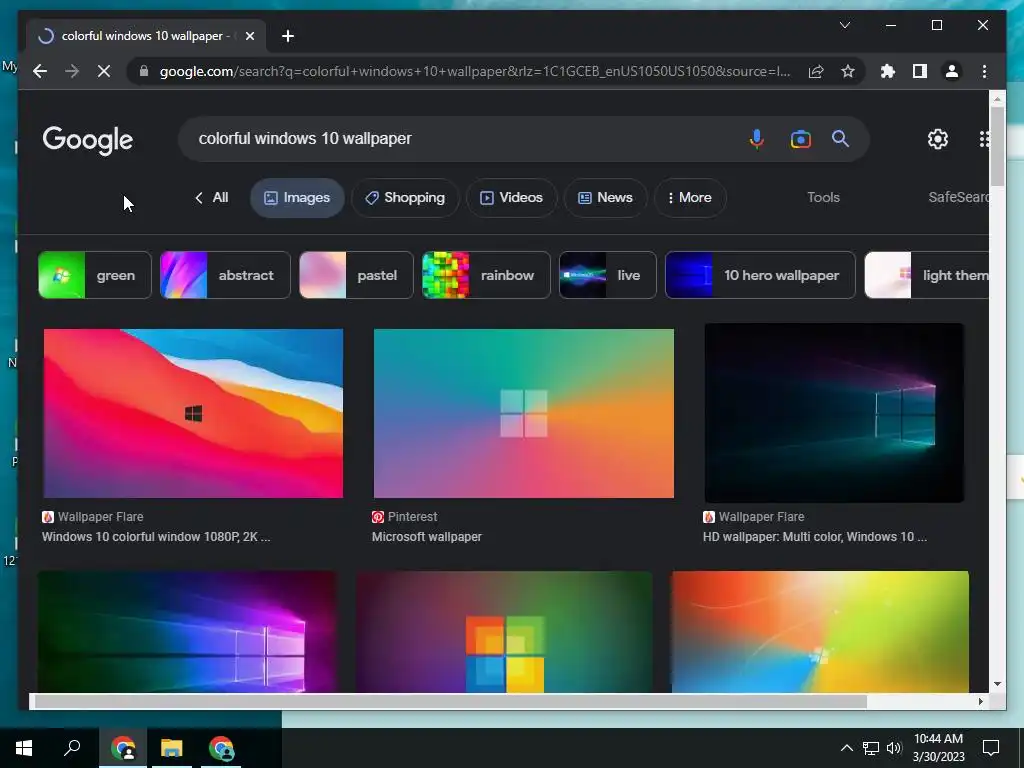This screenshot has height=768, width=1024.
Task: Stop loading the page
Action: pos(104,71)
